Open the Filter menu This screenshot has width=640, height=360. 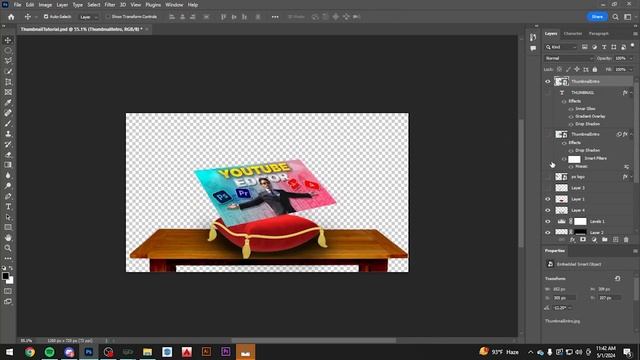(x=109, y=5)
